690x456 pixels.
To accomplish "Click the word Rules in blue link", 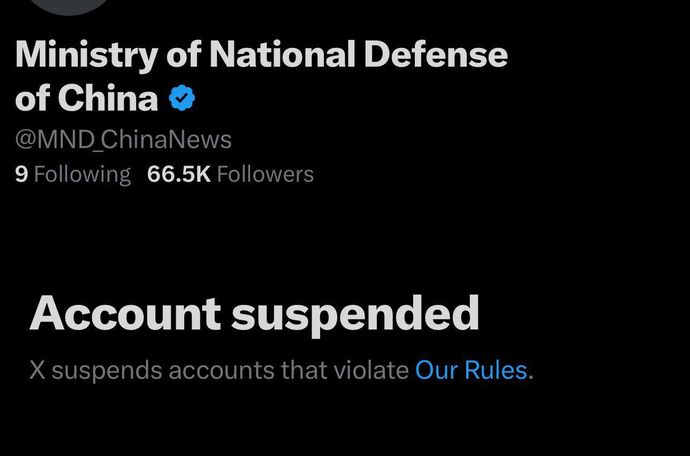I will [498, 370].
